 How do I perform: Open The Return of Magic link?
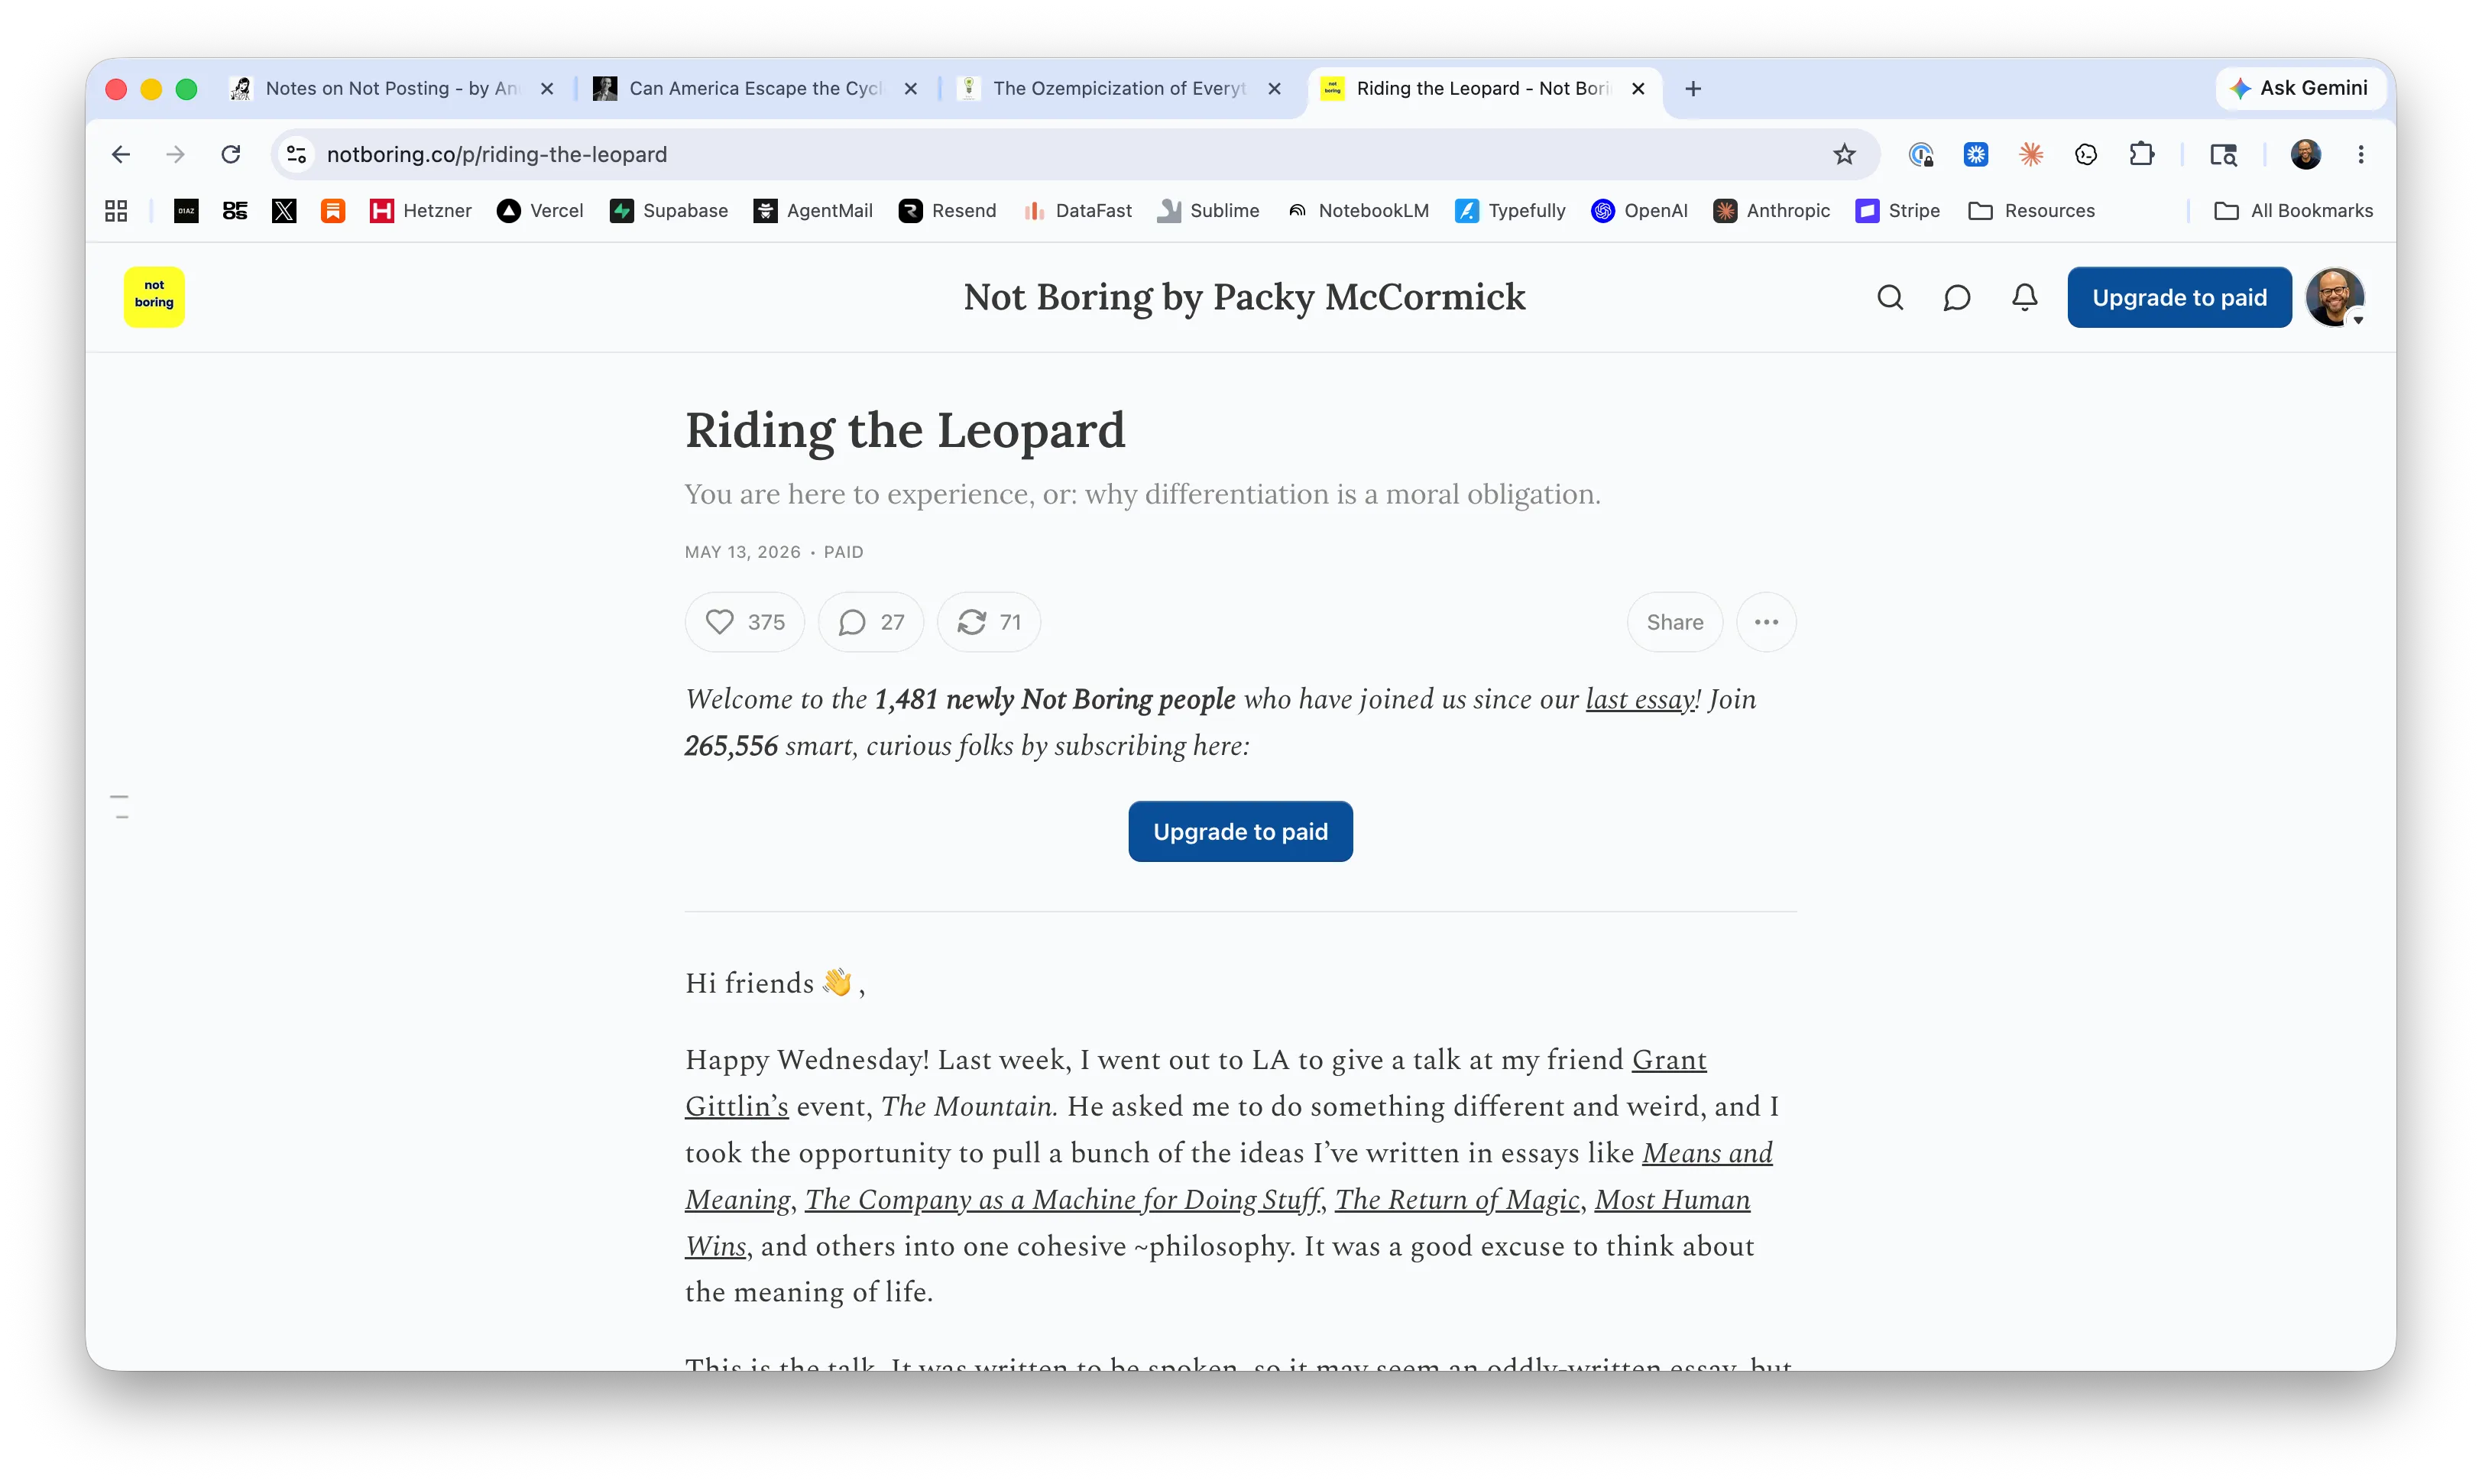tap(1457, 1199)
